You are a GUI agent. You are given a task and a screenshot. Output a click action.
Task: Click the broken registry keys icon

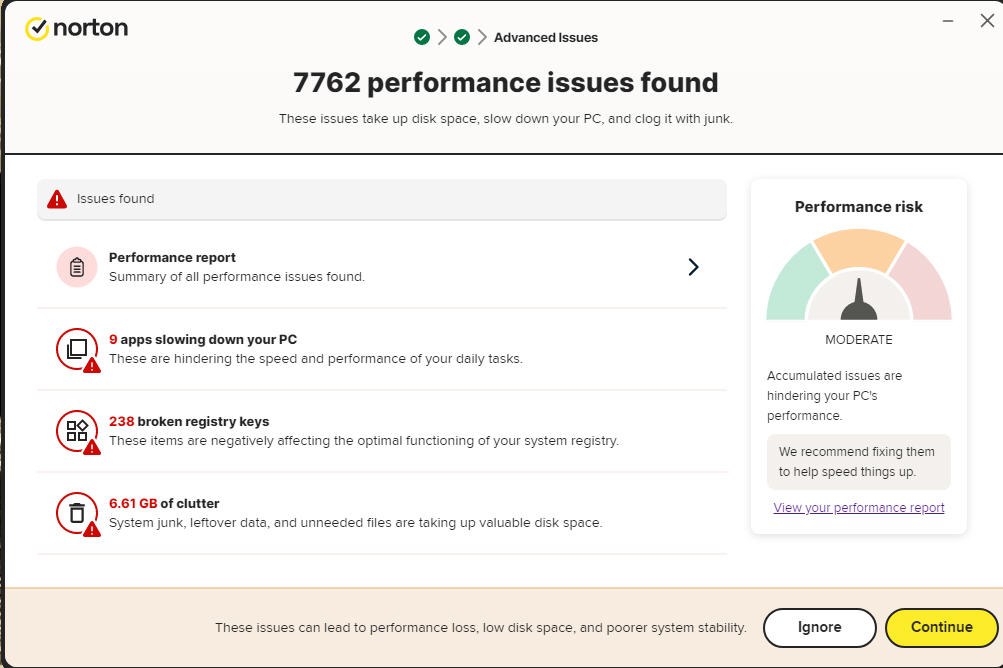[77, 431]
